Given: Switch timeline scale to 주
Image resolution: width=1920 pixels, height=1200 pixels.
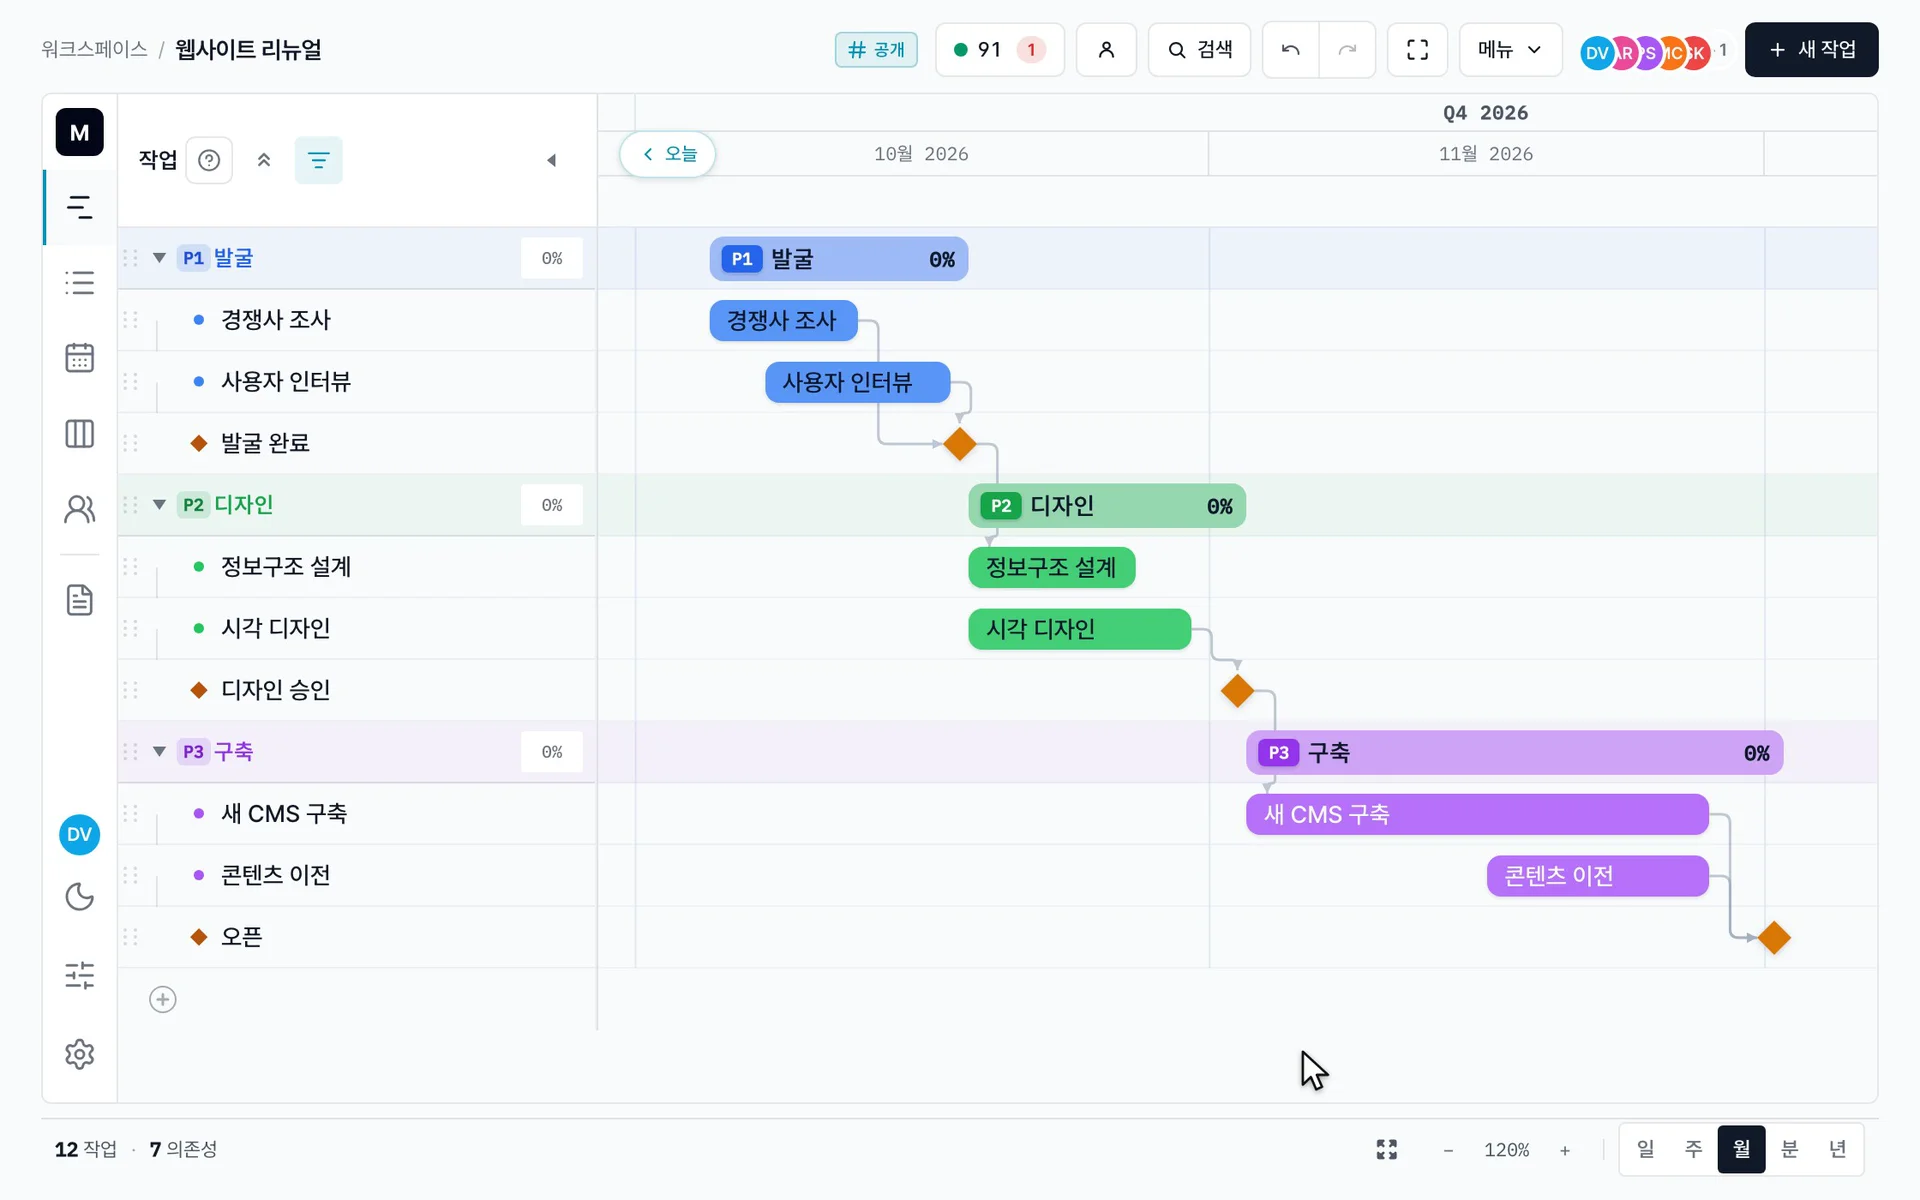Looking at the screenshot, I should pyautogui.click(x=1693, y=1149).
